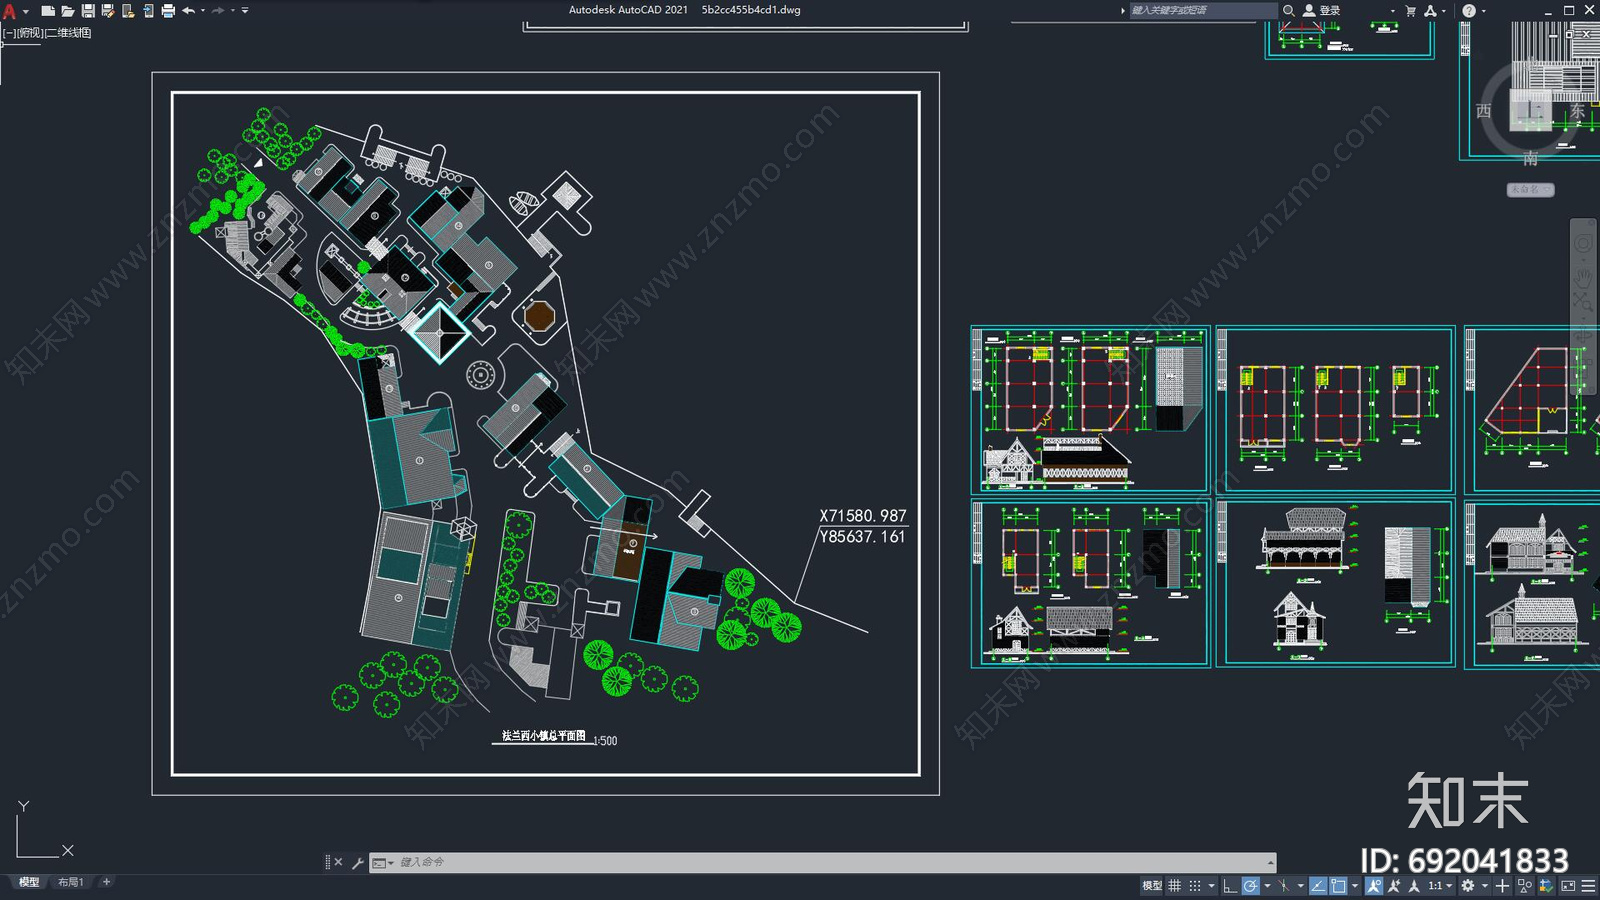Screen dimensions: 1600x900
Task: Open dropdown next to the application A logo
Action: pyautogui.click(x=26, y=11)
